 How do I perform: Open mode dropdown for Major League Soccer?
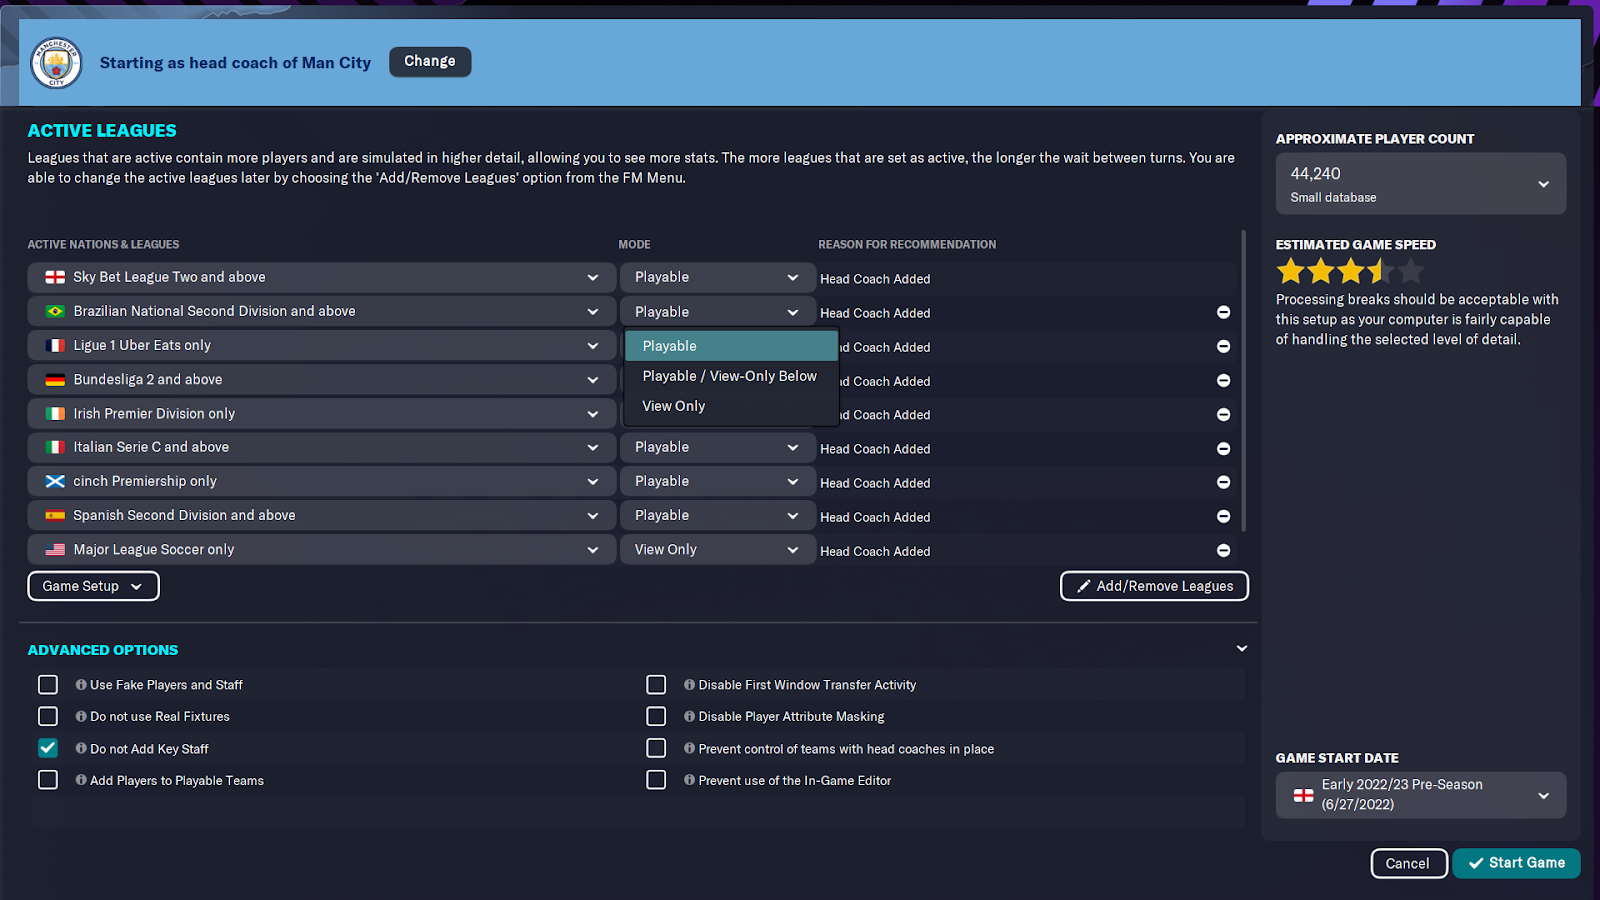tap(717, 549)
